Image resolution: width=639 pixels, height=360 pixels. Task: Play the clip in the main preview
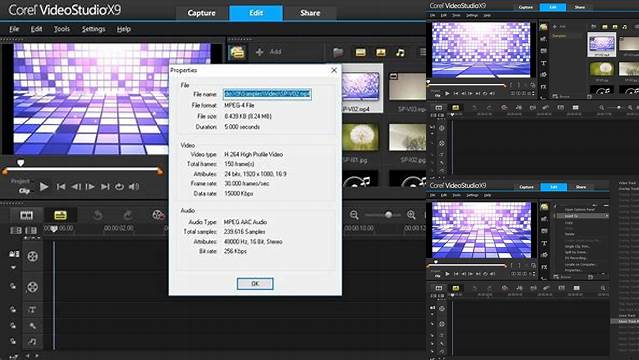pyautogui.click(x=44, y=187)
